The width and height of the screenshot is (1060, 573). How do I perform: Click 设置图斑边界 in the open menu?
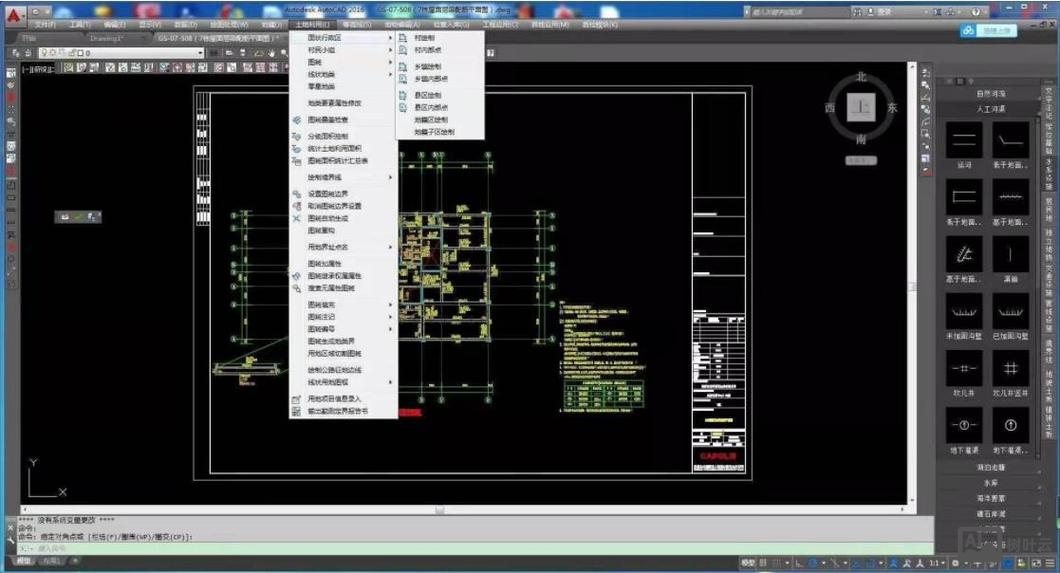tap(328, 194)
